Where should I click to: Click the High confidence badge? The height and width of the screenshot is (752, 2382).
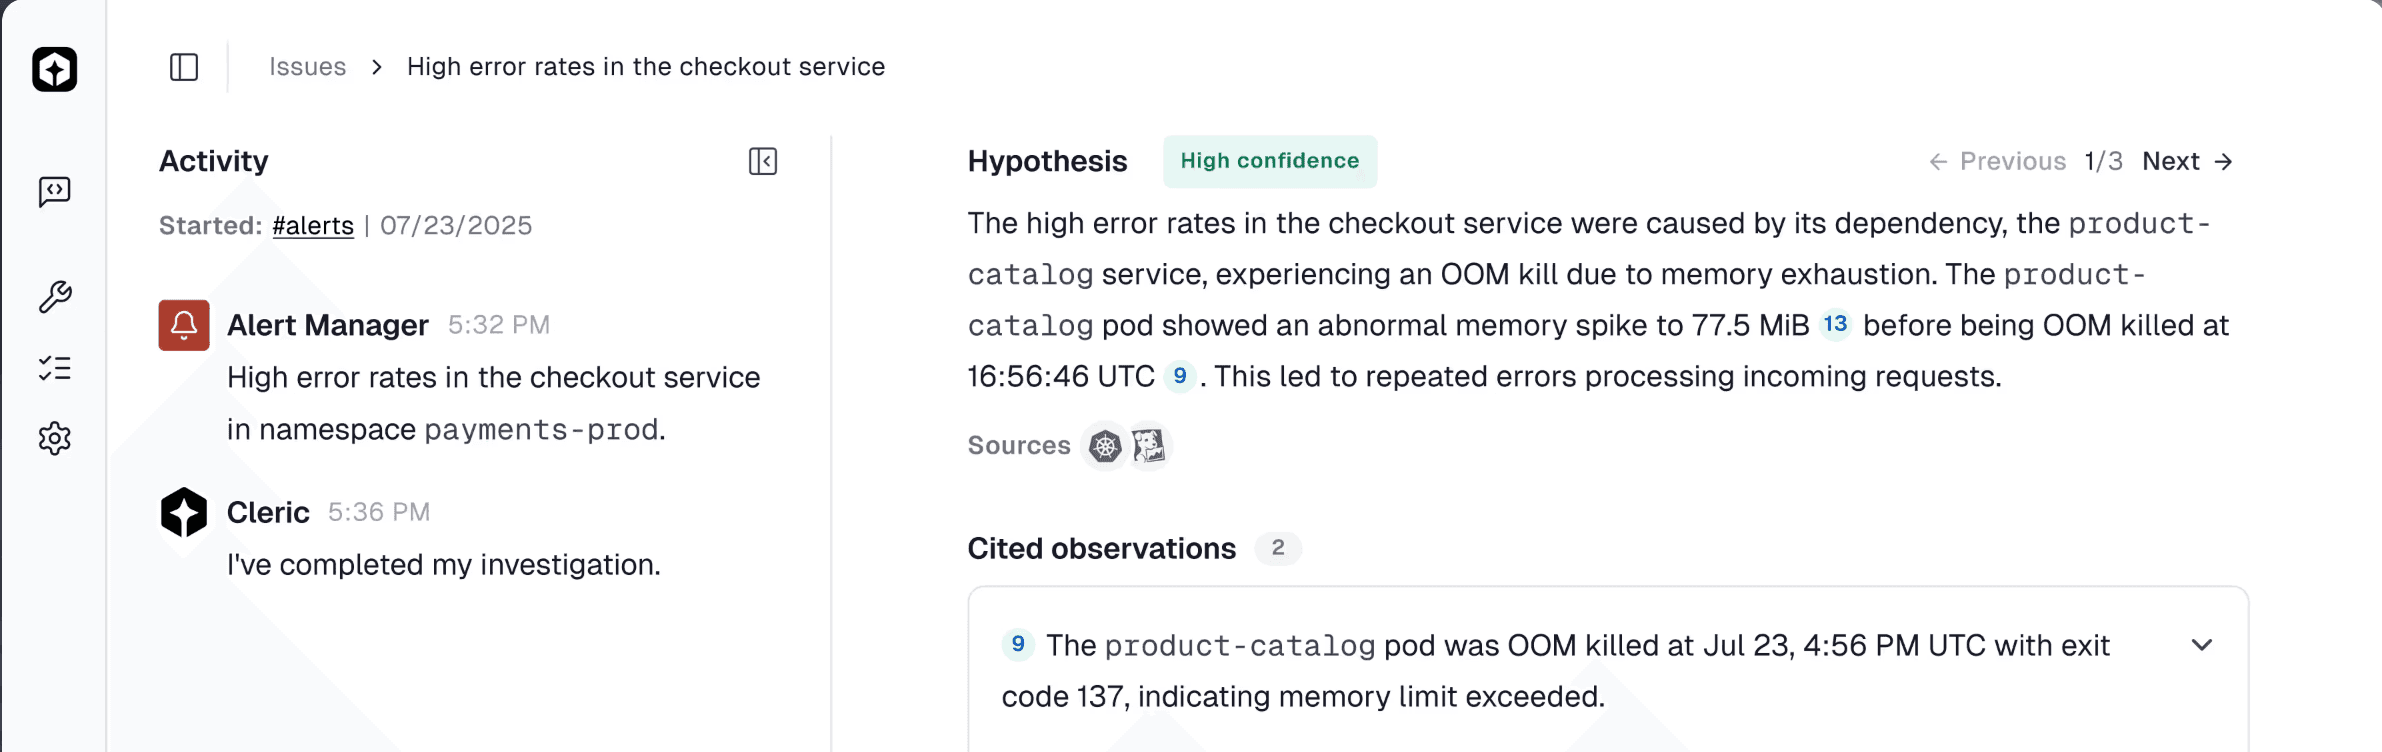click(1269, 161)
